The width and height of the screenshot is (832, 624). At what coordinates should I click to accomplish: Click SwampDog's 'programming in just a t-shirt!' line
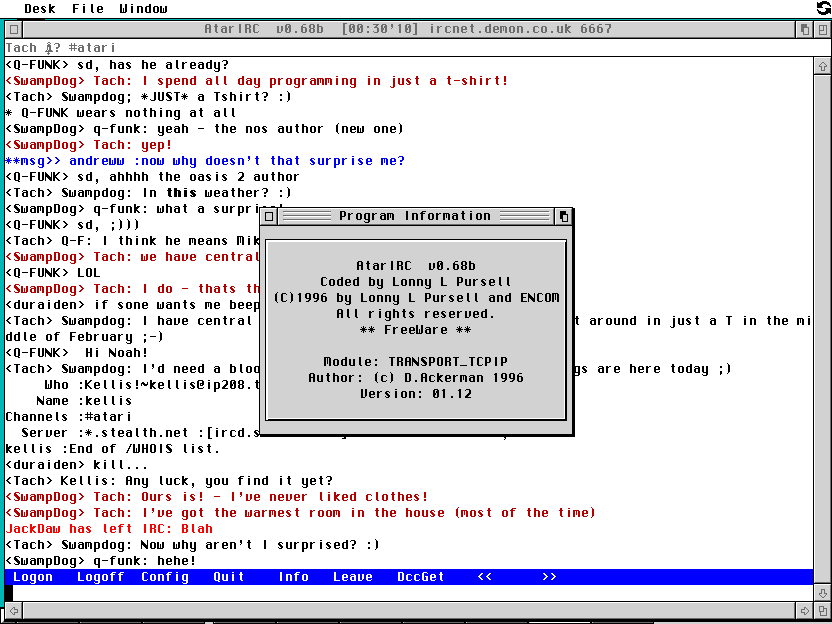click(x=257, y=81)
